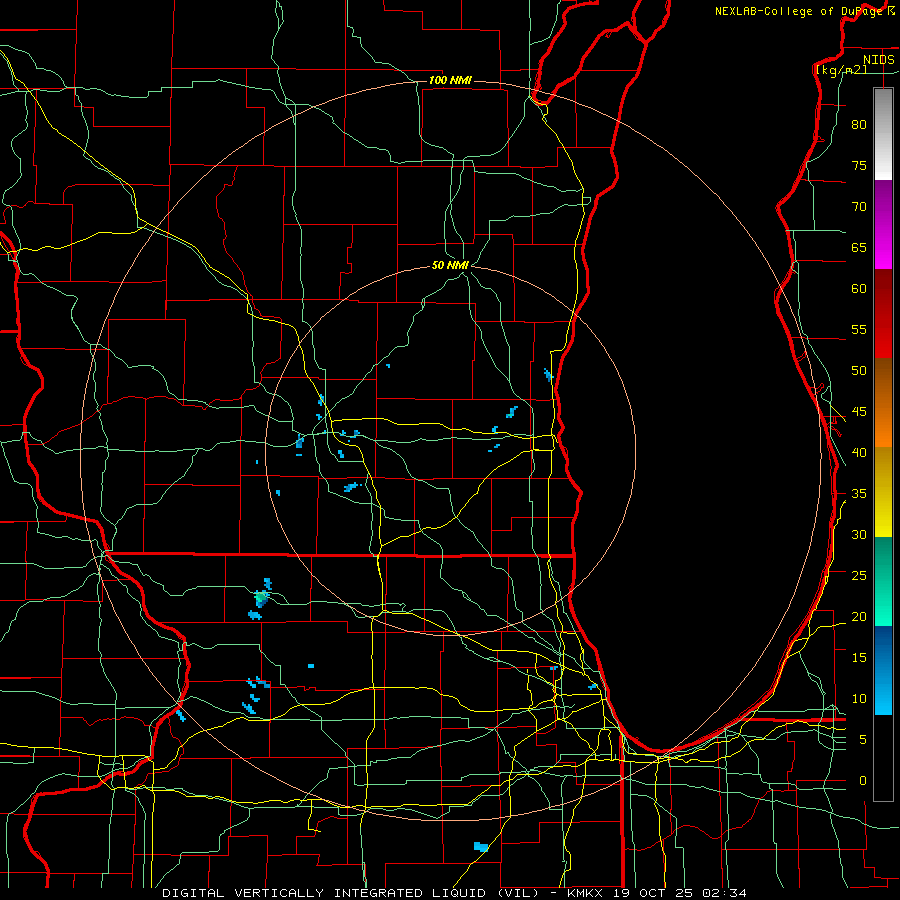The width and height of the screenshot is (900, 900).
Task: Pick the red segment of the color bar
Action: 883,314
